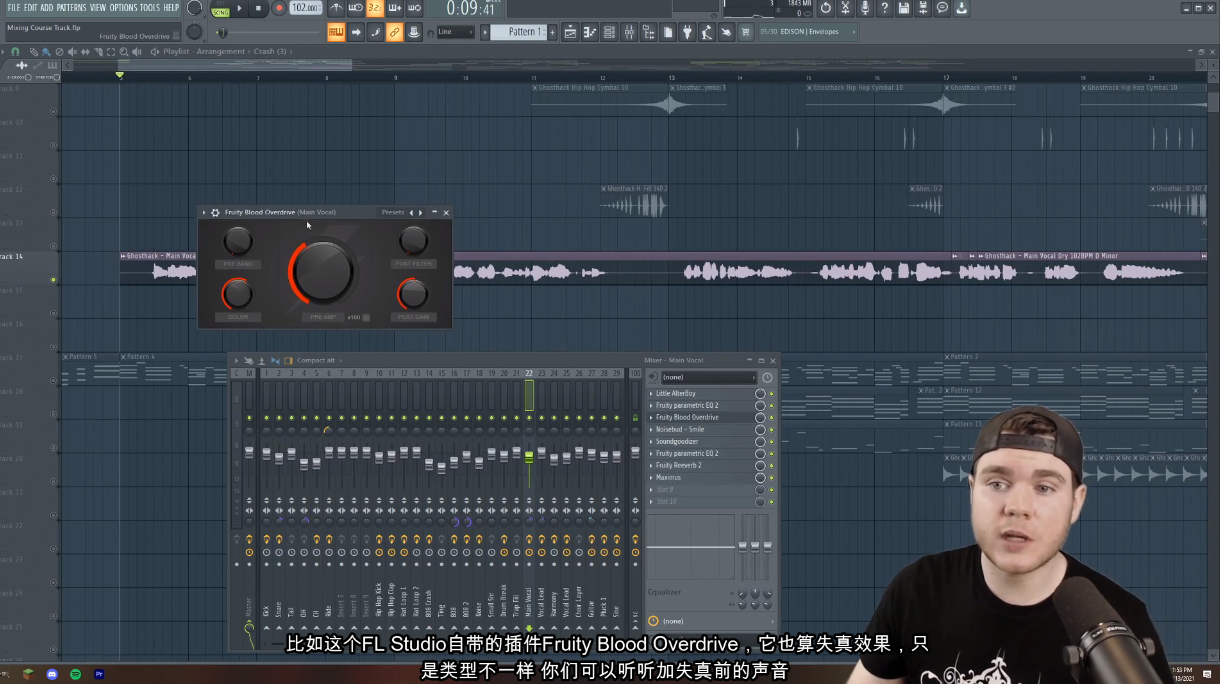Open Spotify from the Windows taskbar
Screen dimensions: 1220x684
76,675
